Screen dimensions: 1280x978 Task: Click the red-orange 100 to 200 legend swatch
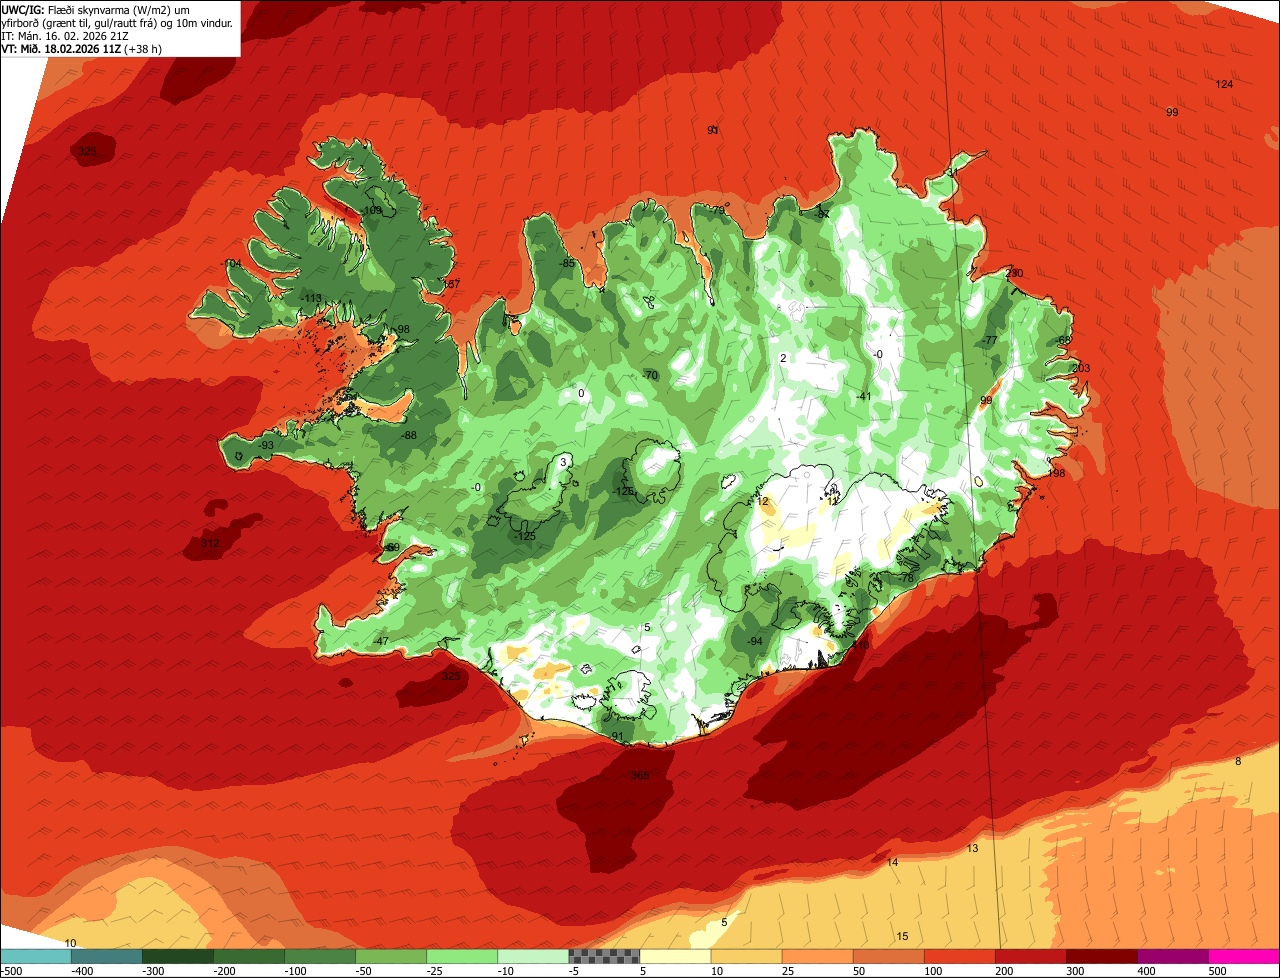coord(960,956)
